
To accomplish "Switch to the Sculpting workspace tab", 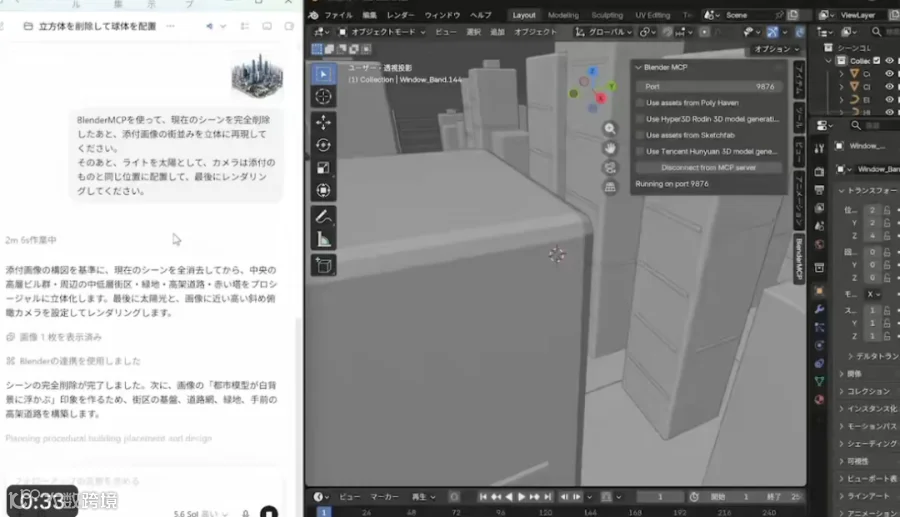I will (607, 15).
